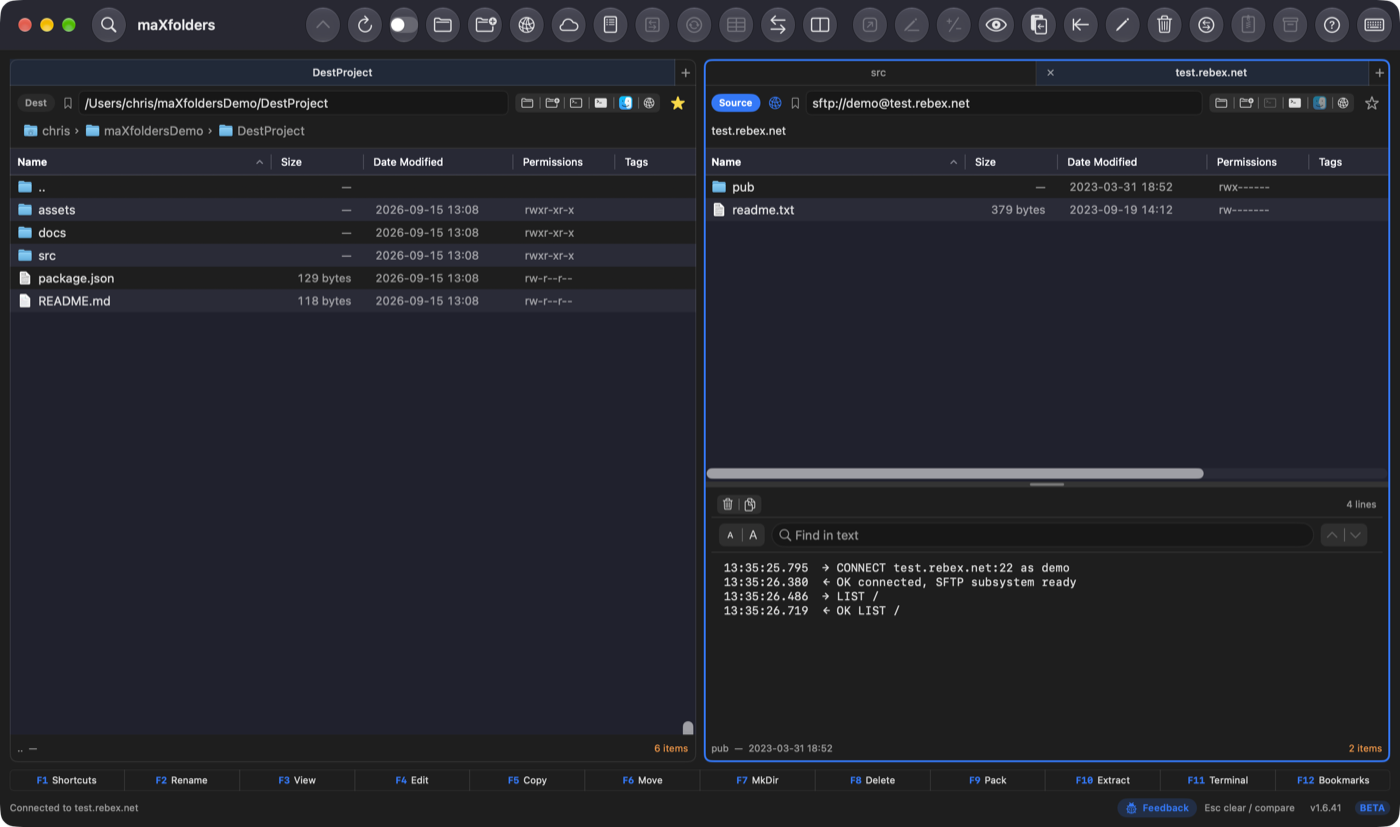Switch to the DestProject tab
The image size is (1400, 827).
click(343, 73)
